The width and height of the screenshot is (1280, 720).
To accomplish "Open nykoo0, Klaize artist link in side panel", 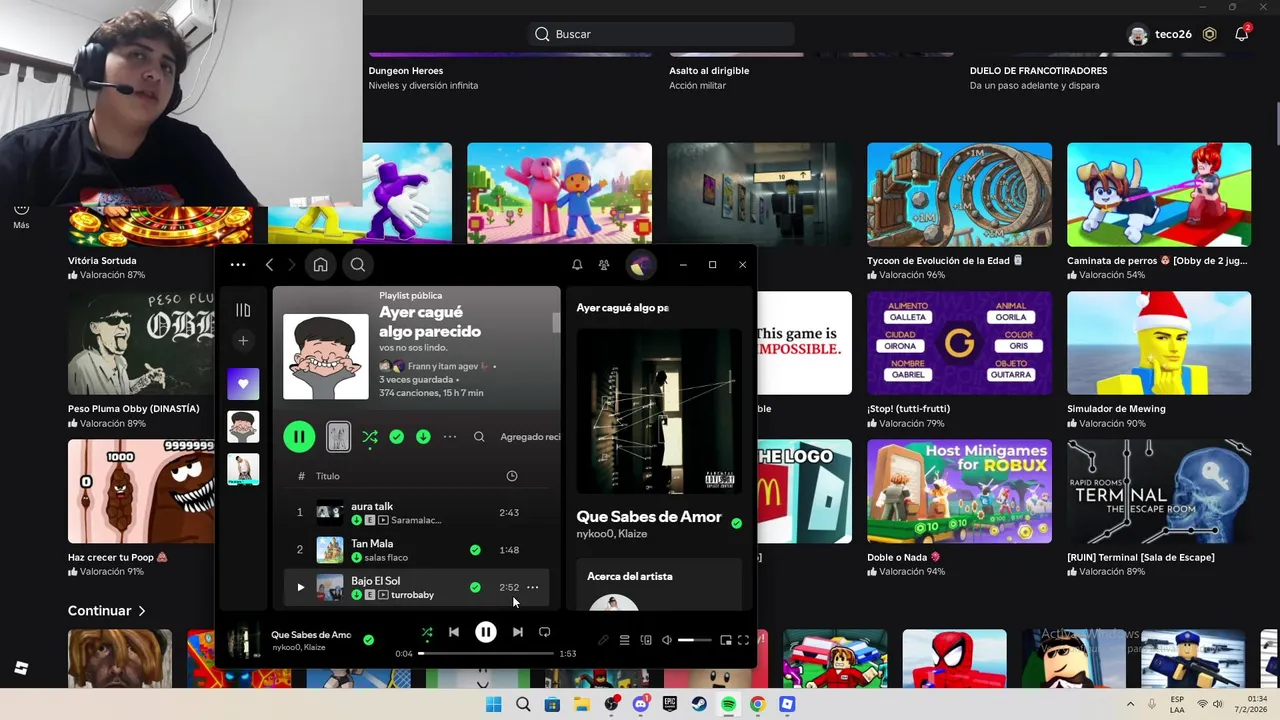I will click(611, 534).
